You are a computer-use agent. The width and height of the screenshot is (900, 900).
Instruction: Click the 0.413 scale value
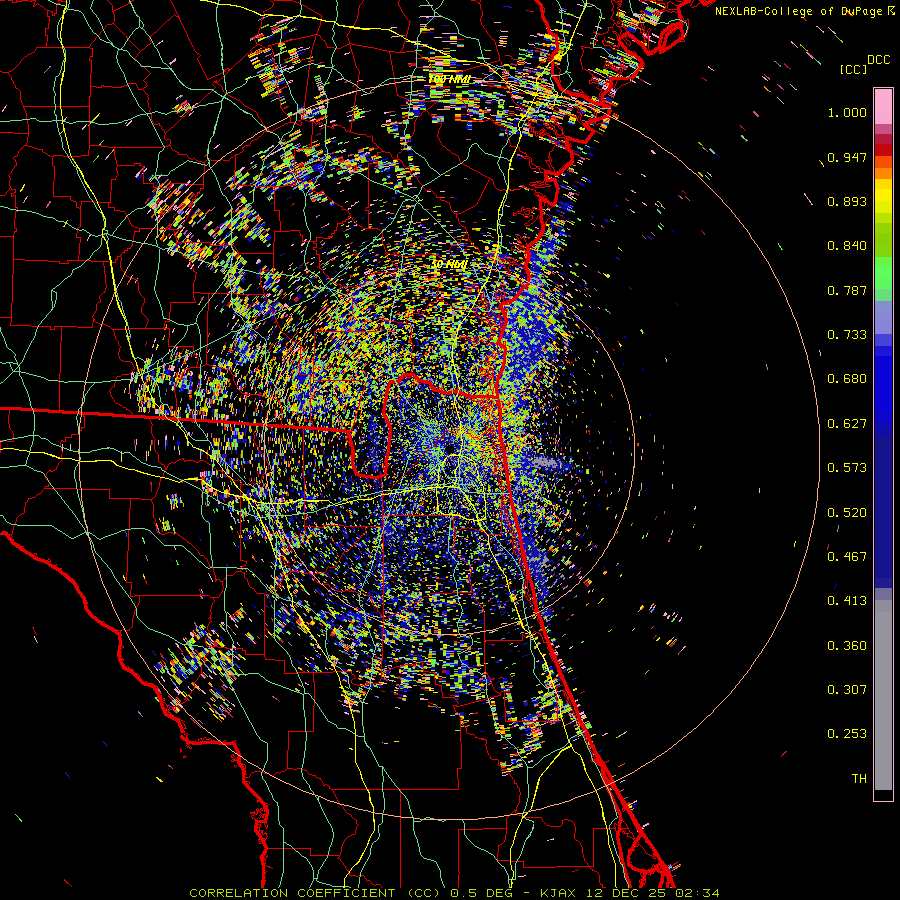click(847, 601)
